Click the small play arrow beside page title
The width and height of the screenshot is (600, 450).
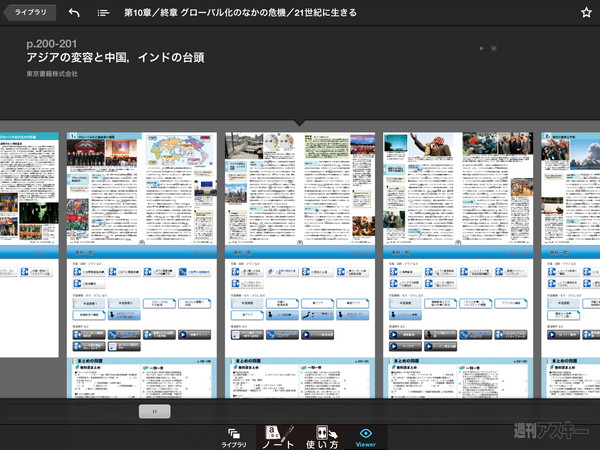[x=482, y=47]
